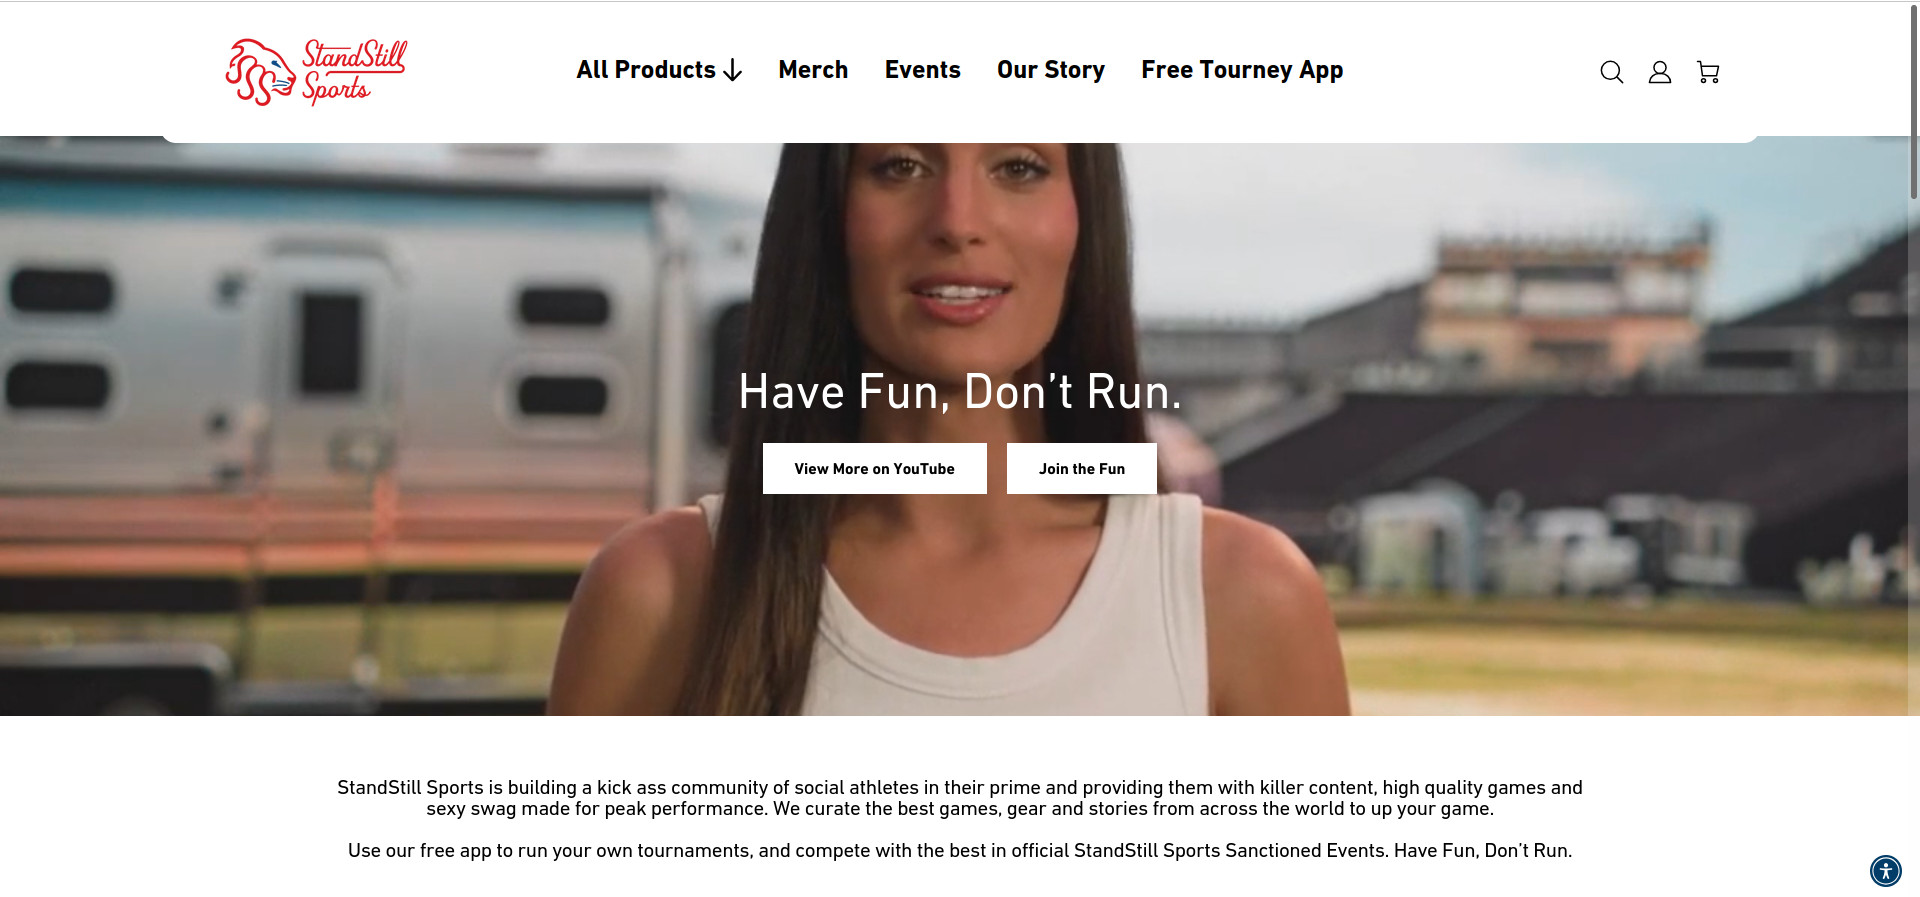
Task: Open the Merch menu item
Action: pos(813,70)
